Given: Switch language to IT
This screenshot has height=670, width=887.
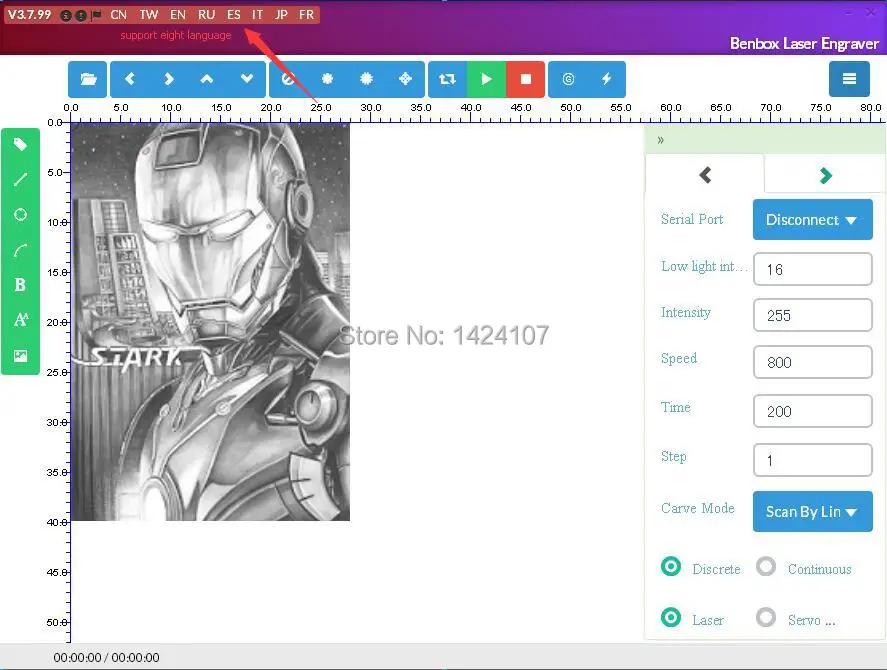Looking at the screenshot, I should pos(257,15).
